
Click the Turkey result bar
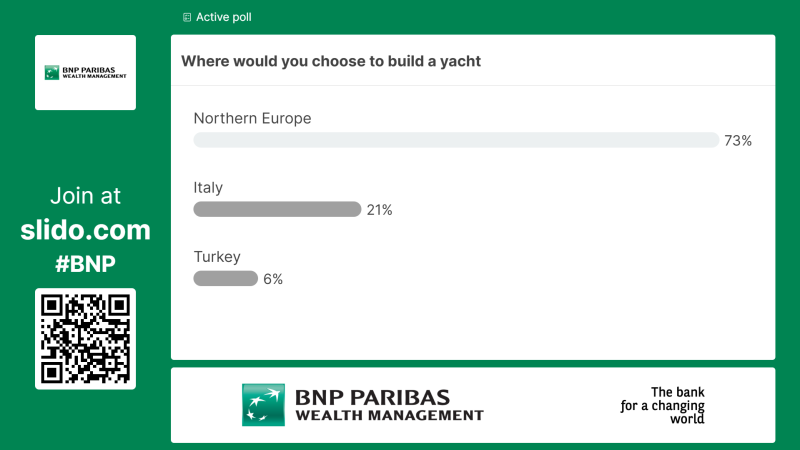pyautogui.click(x=225, y=279)
